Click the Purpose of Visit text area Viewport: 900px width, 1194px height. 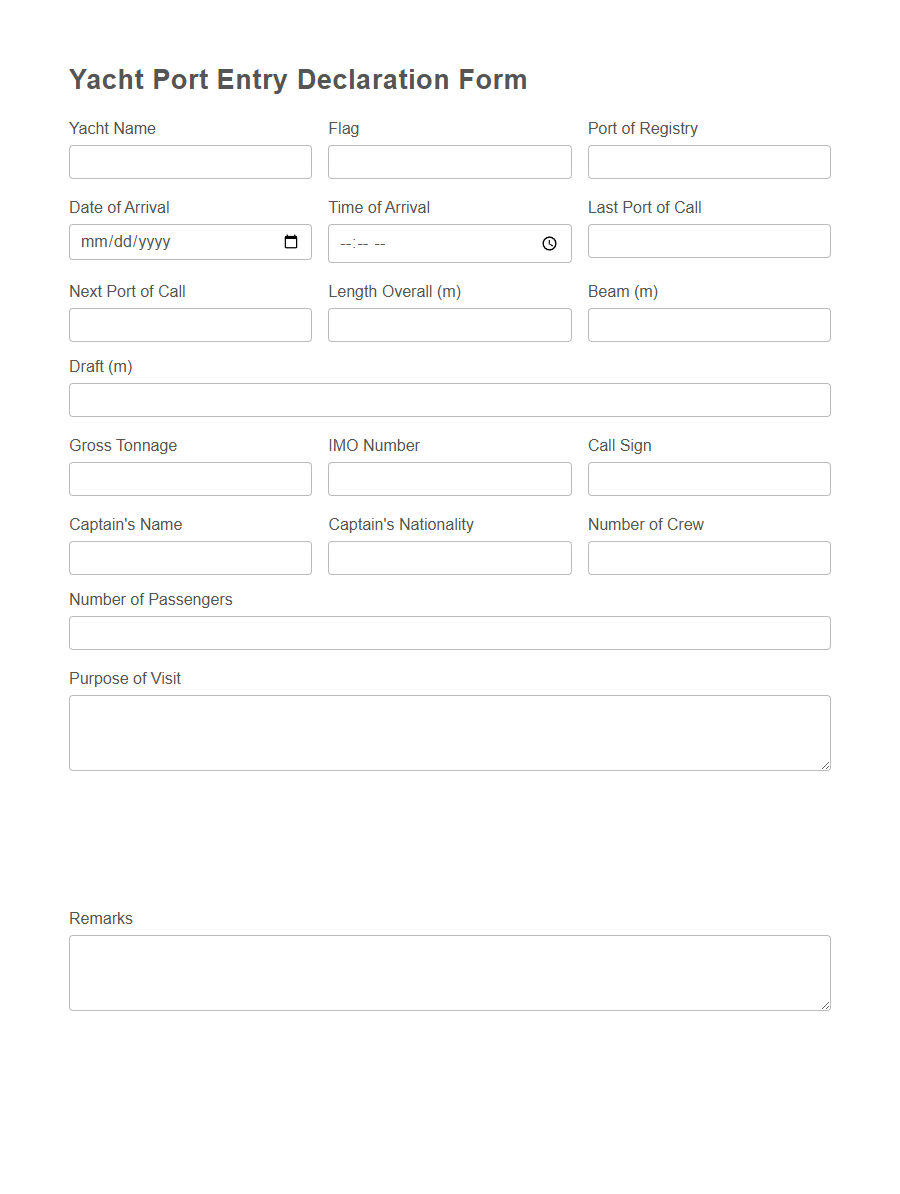(449, 730)
